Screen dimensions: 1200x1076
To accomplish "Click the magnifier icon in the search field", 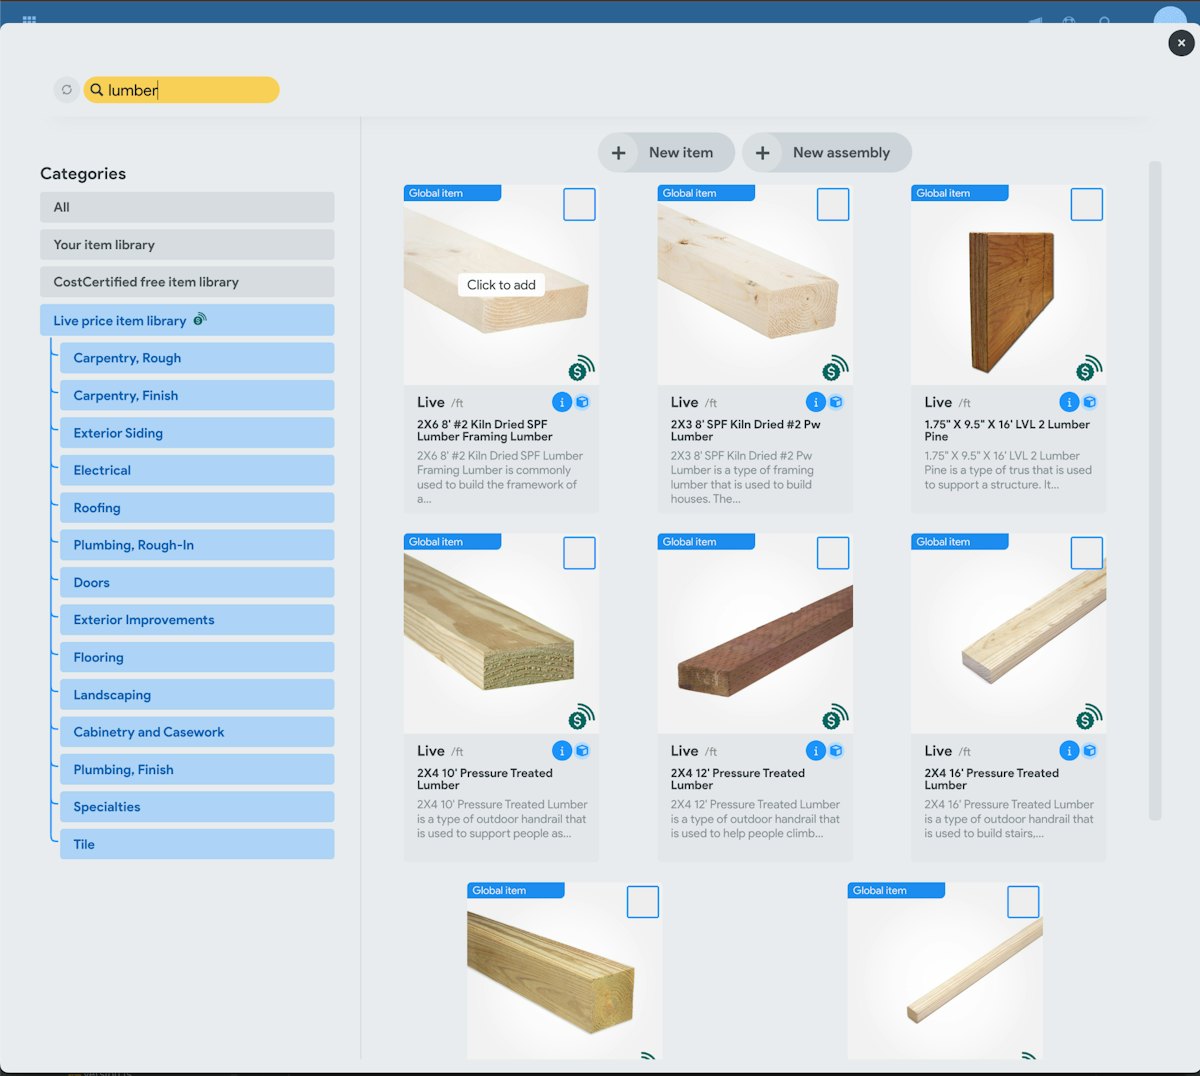I will tap(96, 89).
